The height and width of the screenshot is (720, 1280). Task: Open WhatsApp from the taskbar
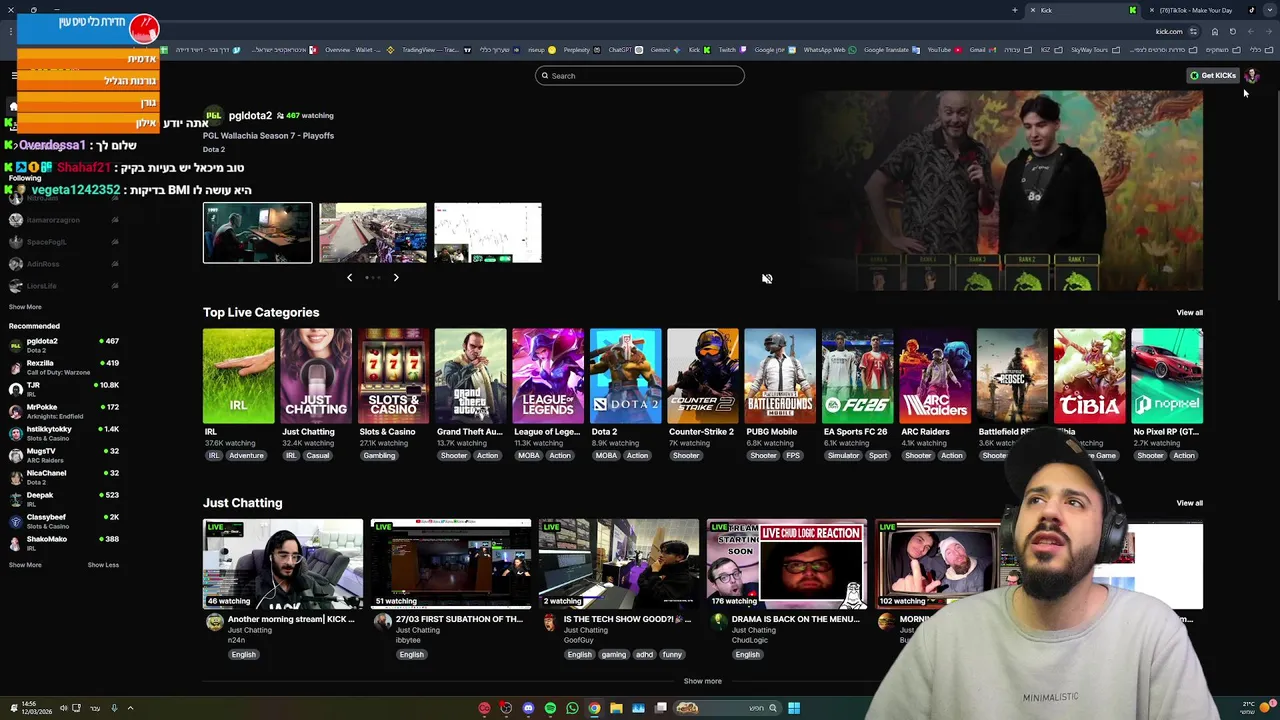click(572, 708)
